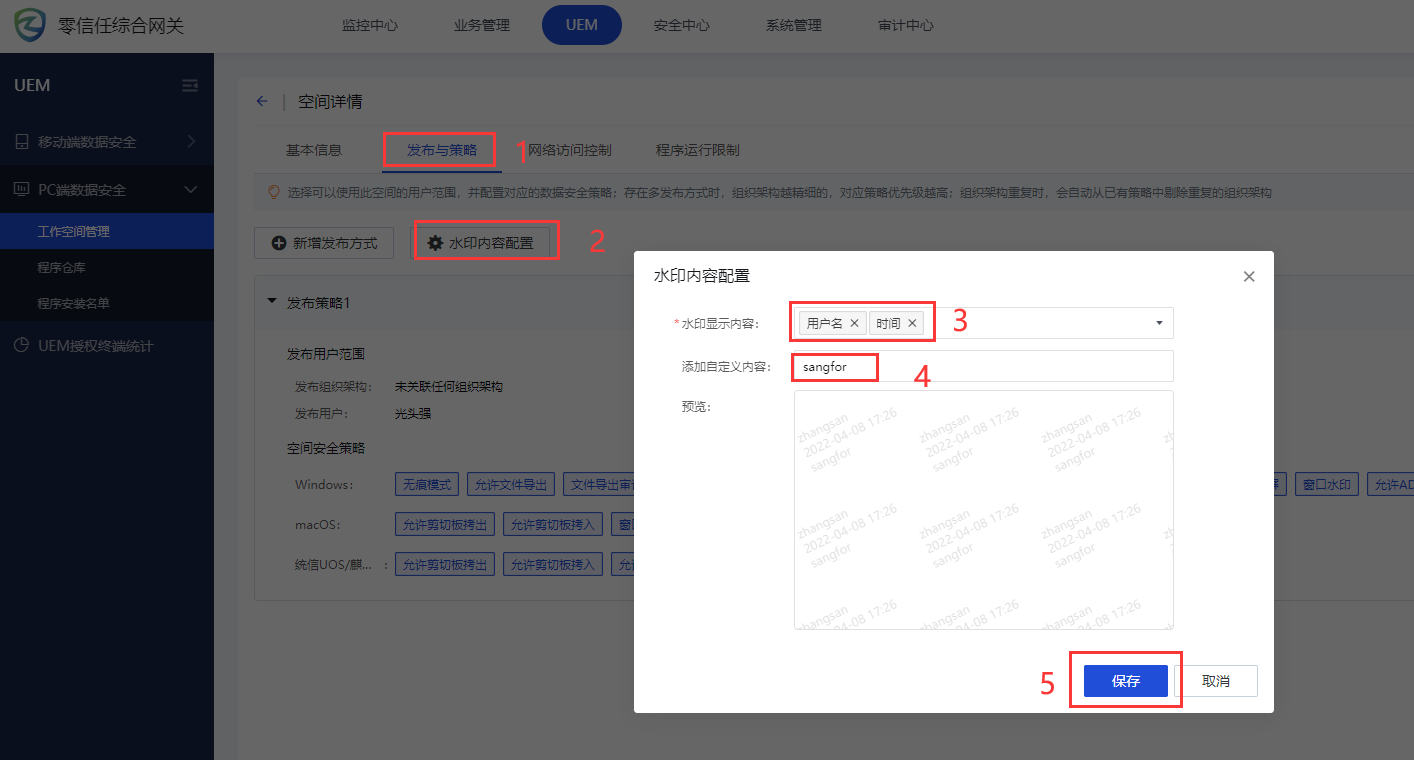Screen dimensions: 1414x760
Task: Click the 添加自定义内容 input field
Action: (x=983, y=366)
